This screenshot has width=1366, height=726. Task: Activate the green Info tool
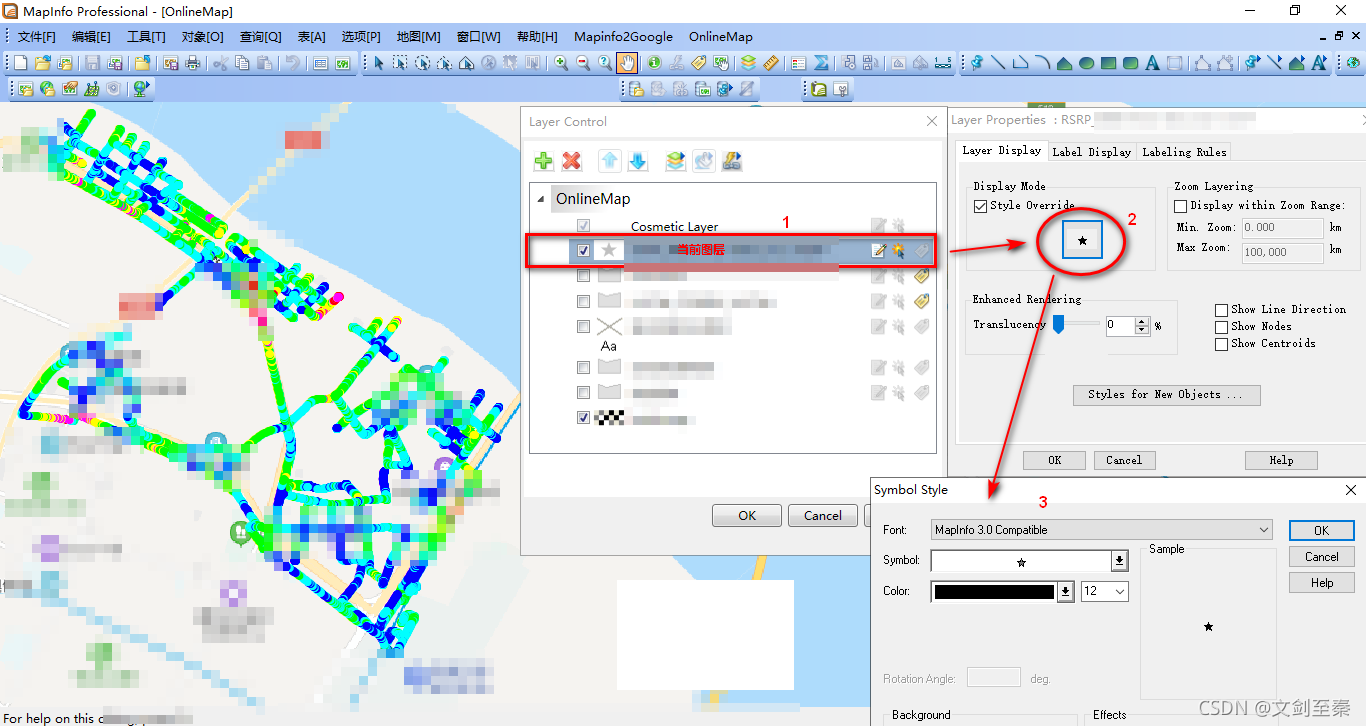pos(654,63)
